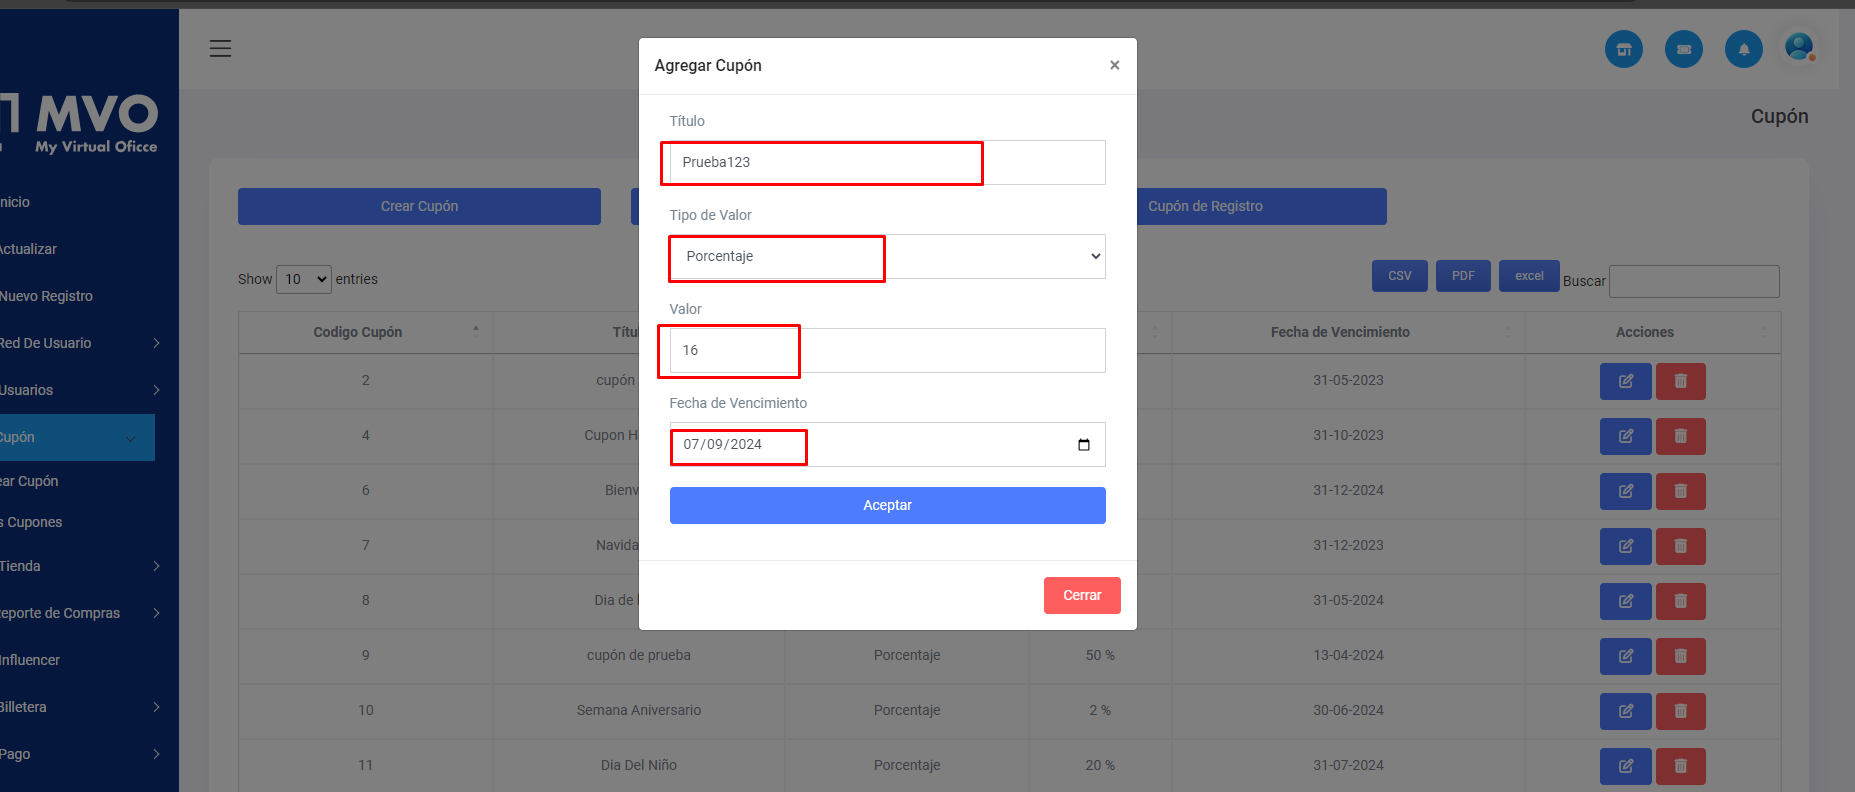1855x792 pixels.
Task: Click edit icon for coupon row 2
Action: click(x=1625, y=381)
